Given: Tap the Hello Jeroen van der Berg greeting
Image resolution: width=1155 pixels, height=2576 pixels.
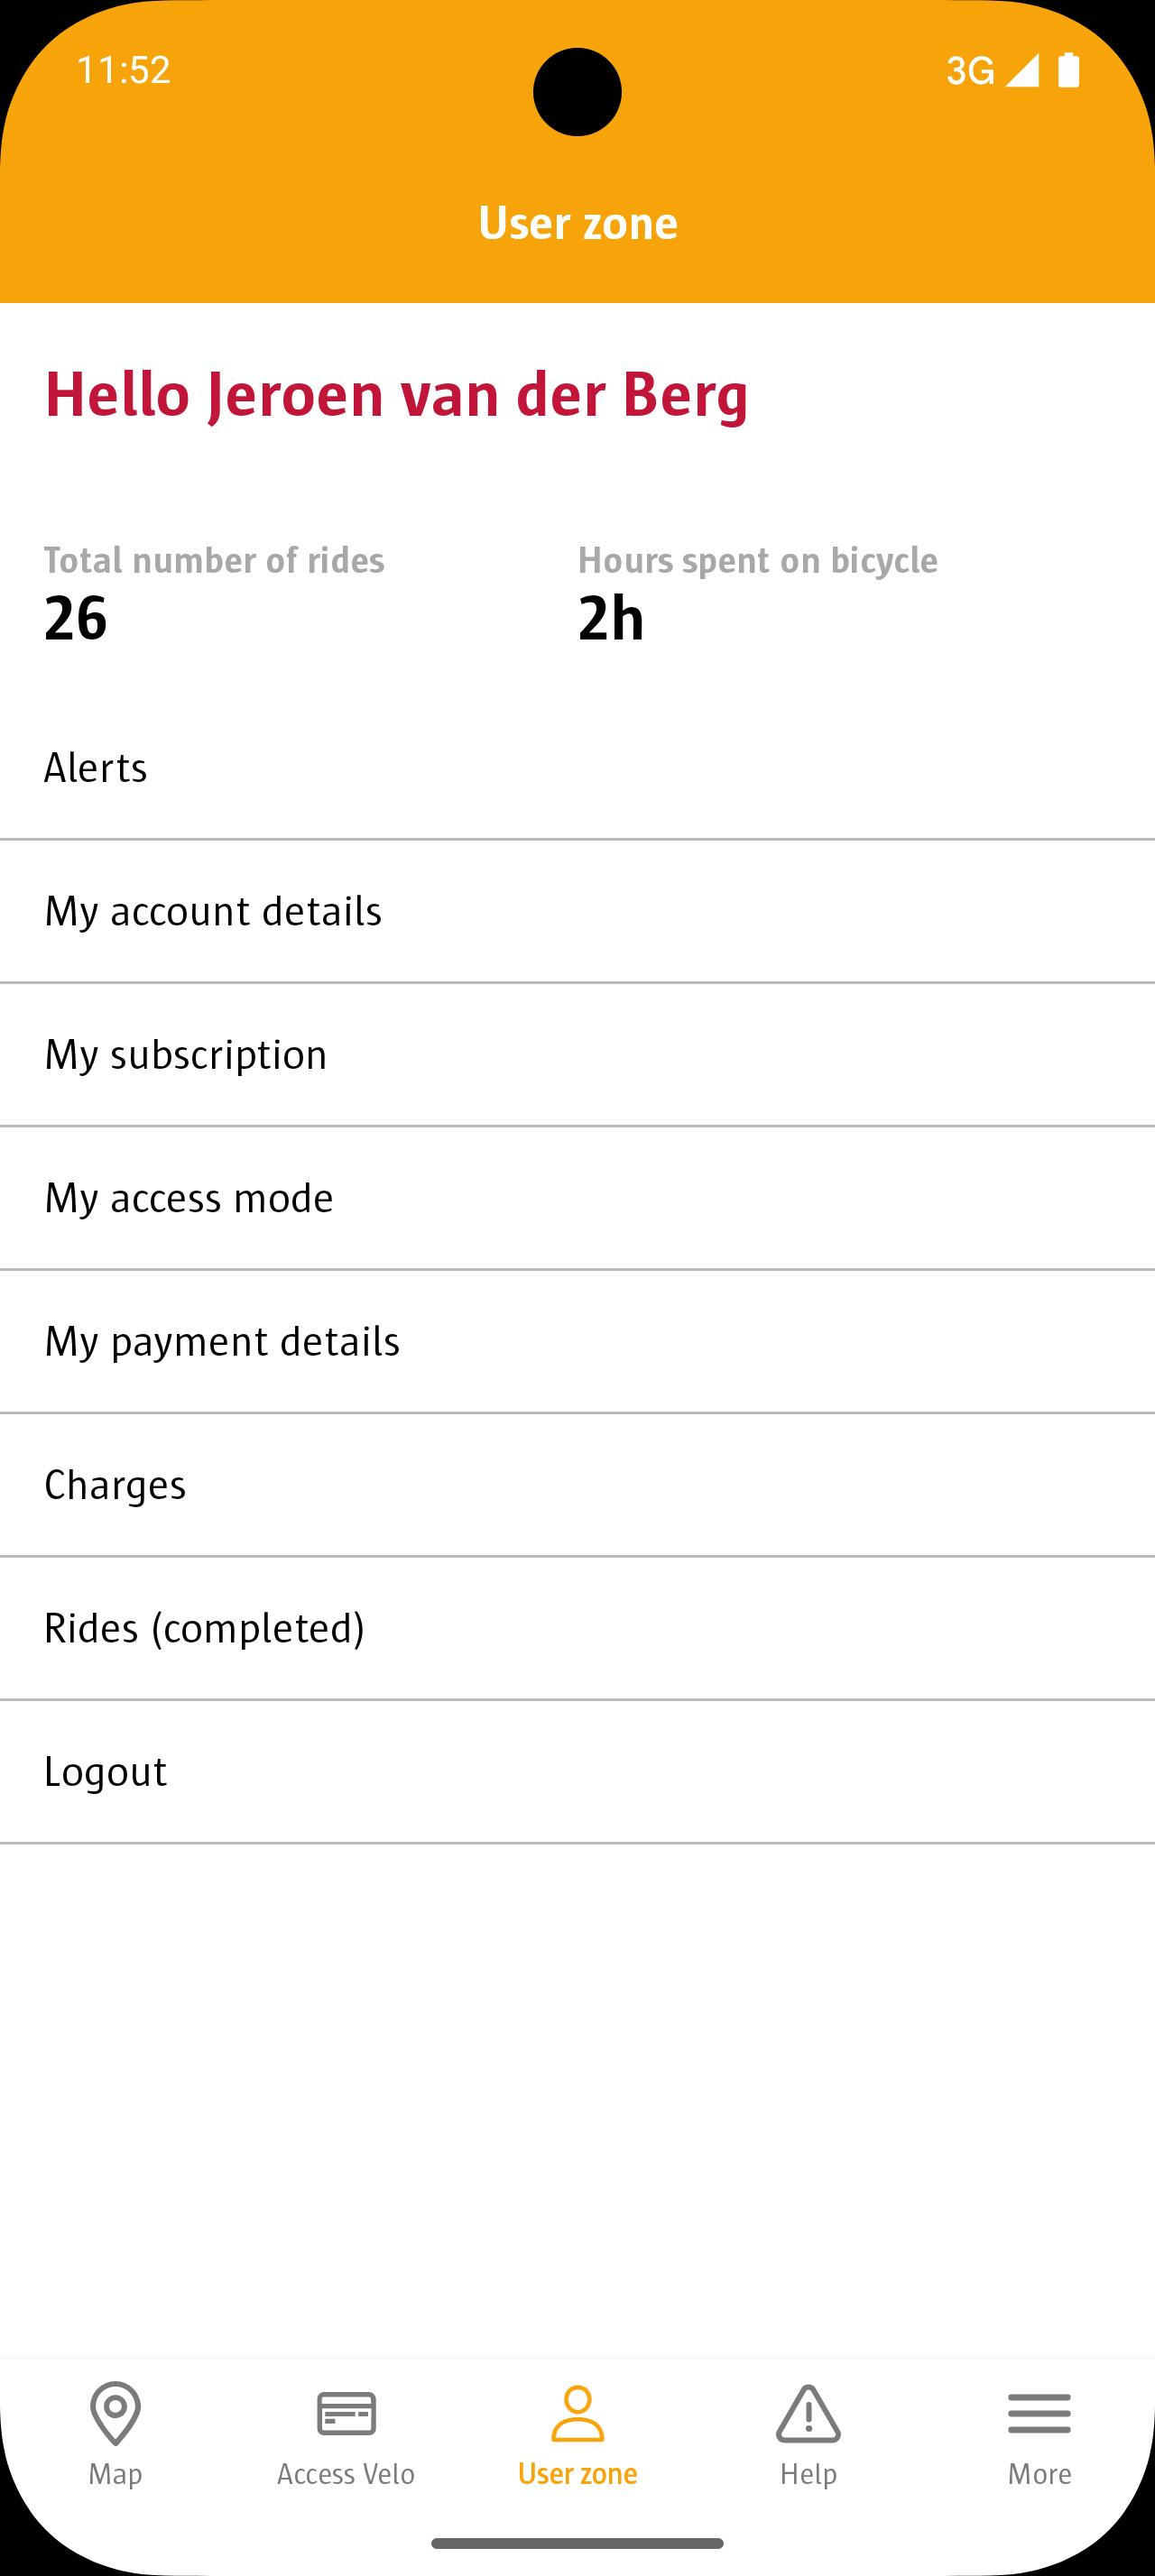Looking at the screenshot, I should click(x=396, y=394).
